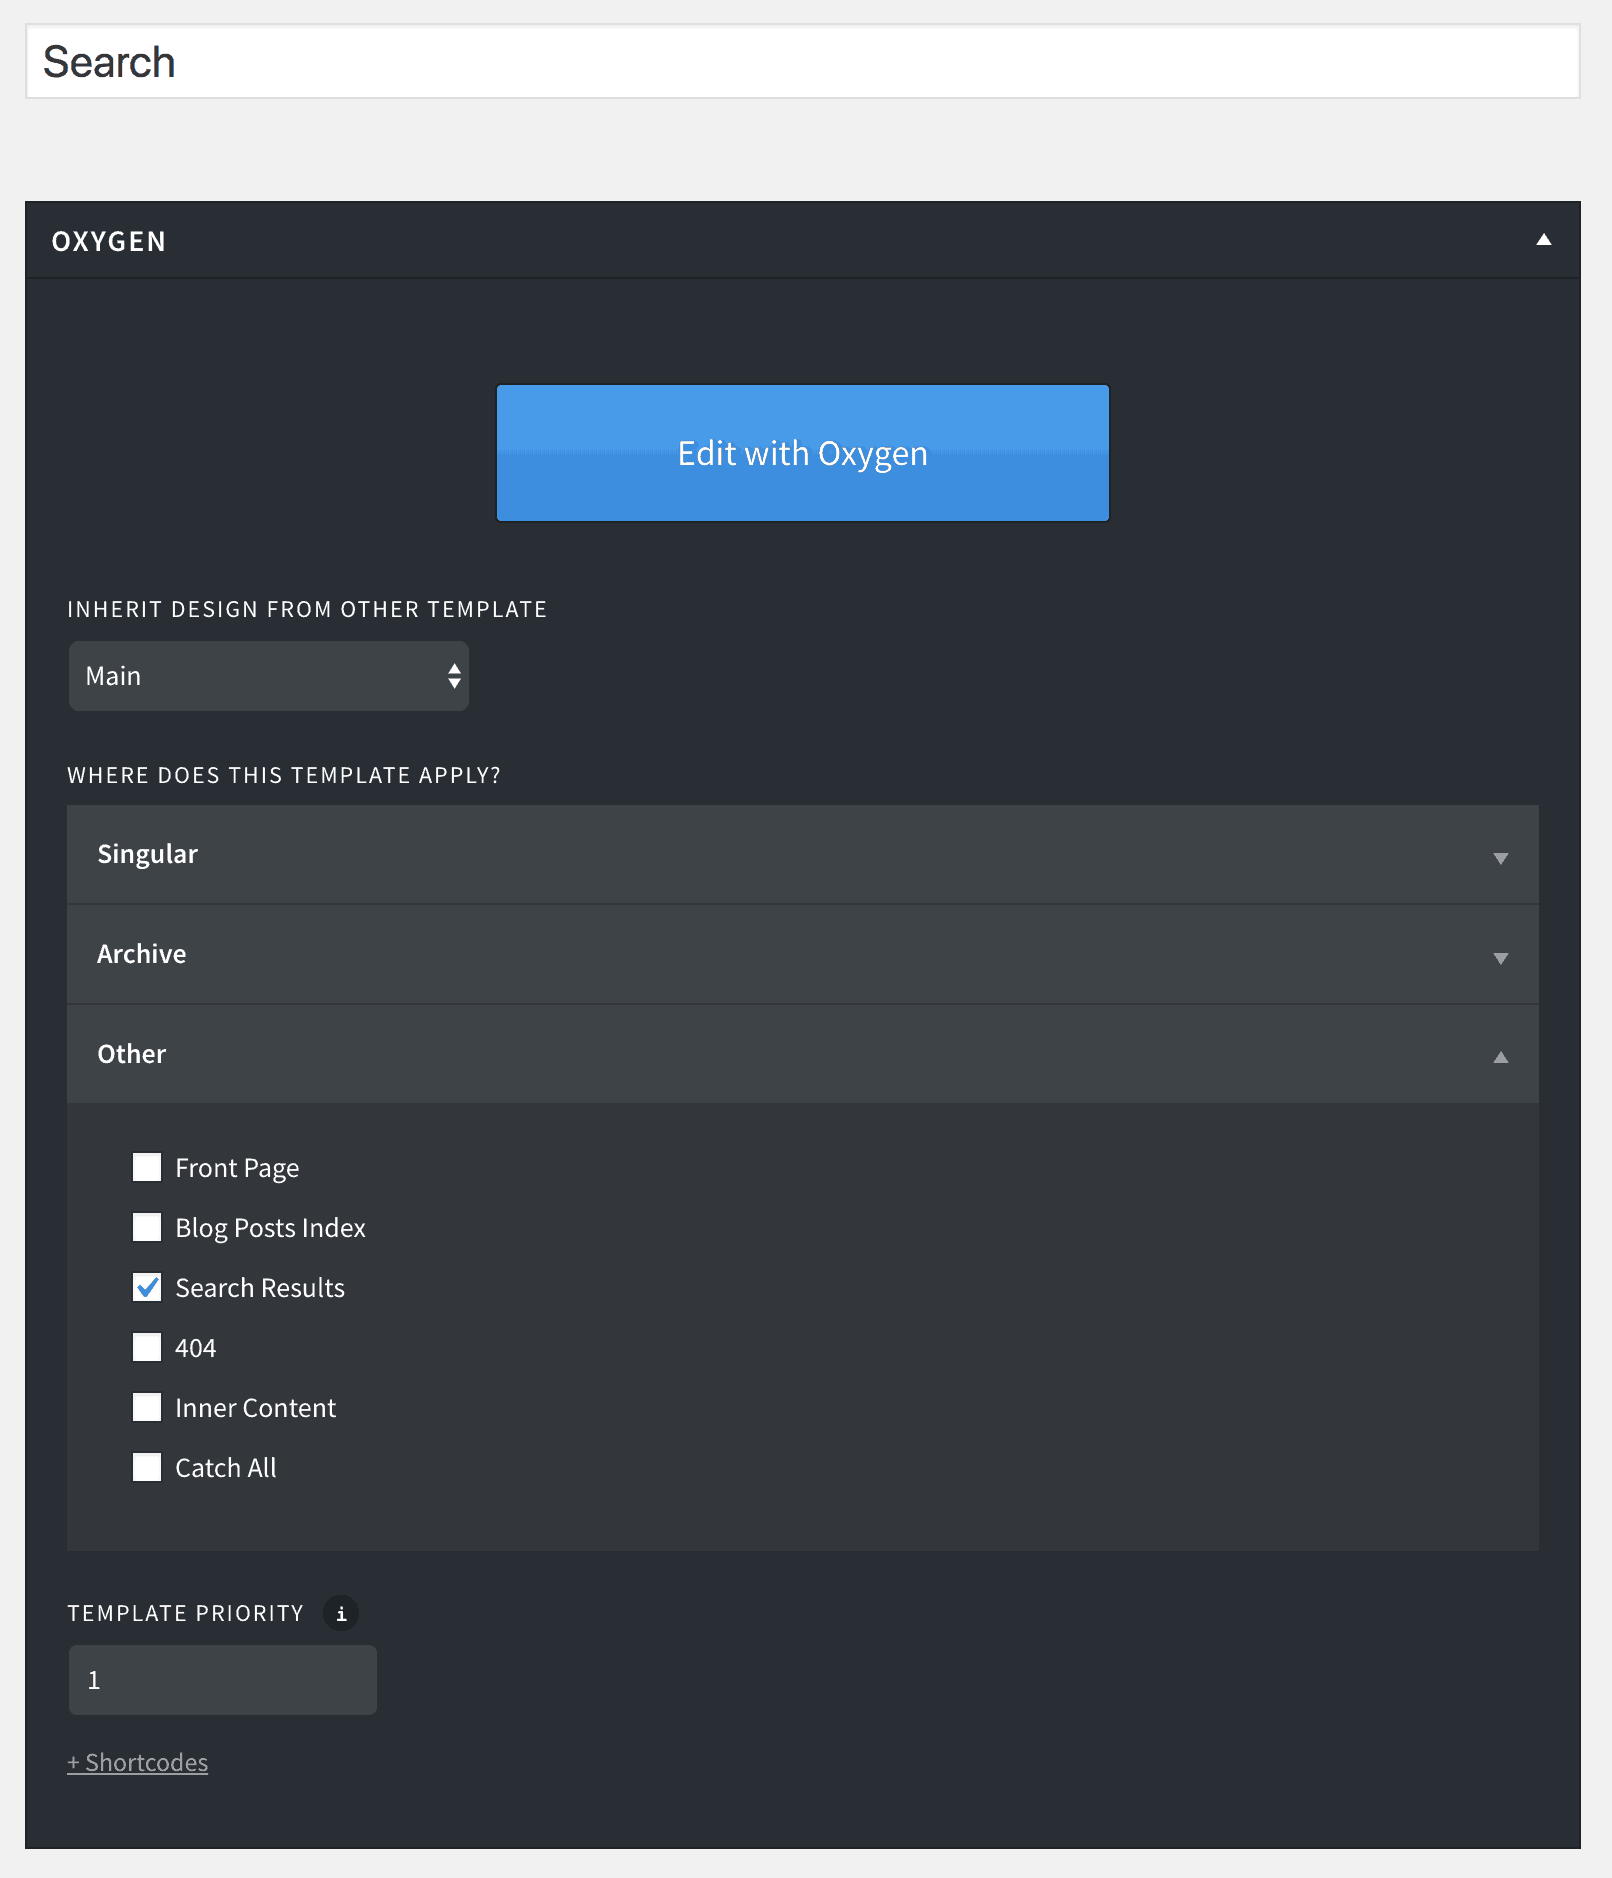Image resolution: width=1612 pixels, height=1878 pixels.
Task: Uncheck the Search Results checkbox
Action: coord(147,1287)
